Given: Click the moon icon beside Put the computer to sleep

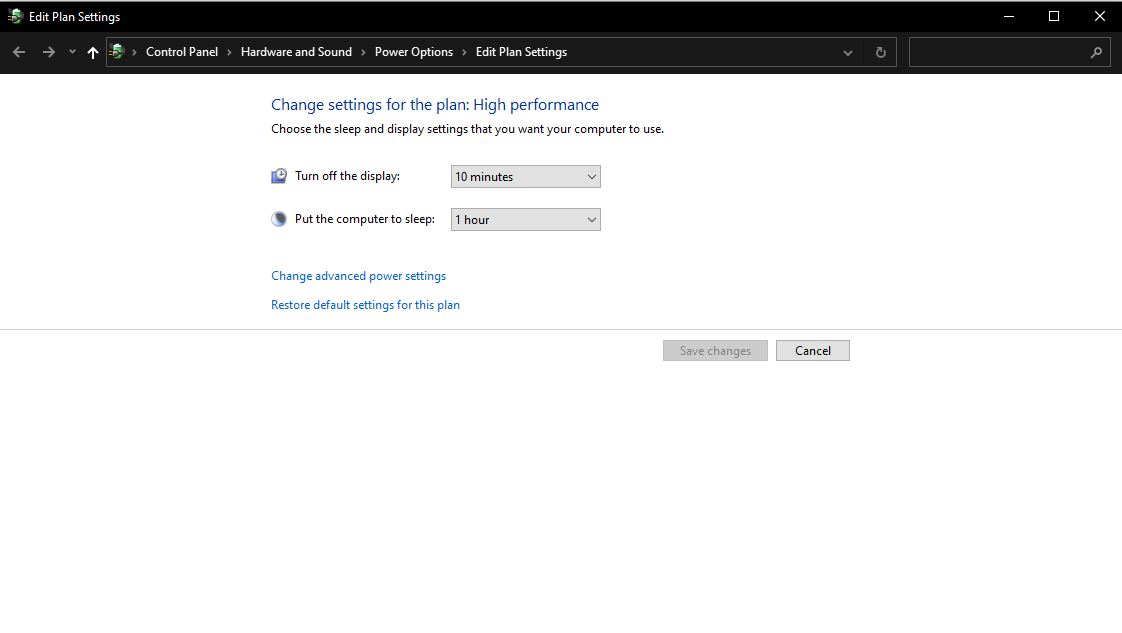Looking at the screenshot, I should (x=279, y=219).
